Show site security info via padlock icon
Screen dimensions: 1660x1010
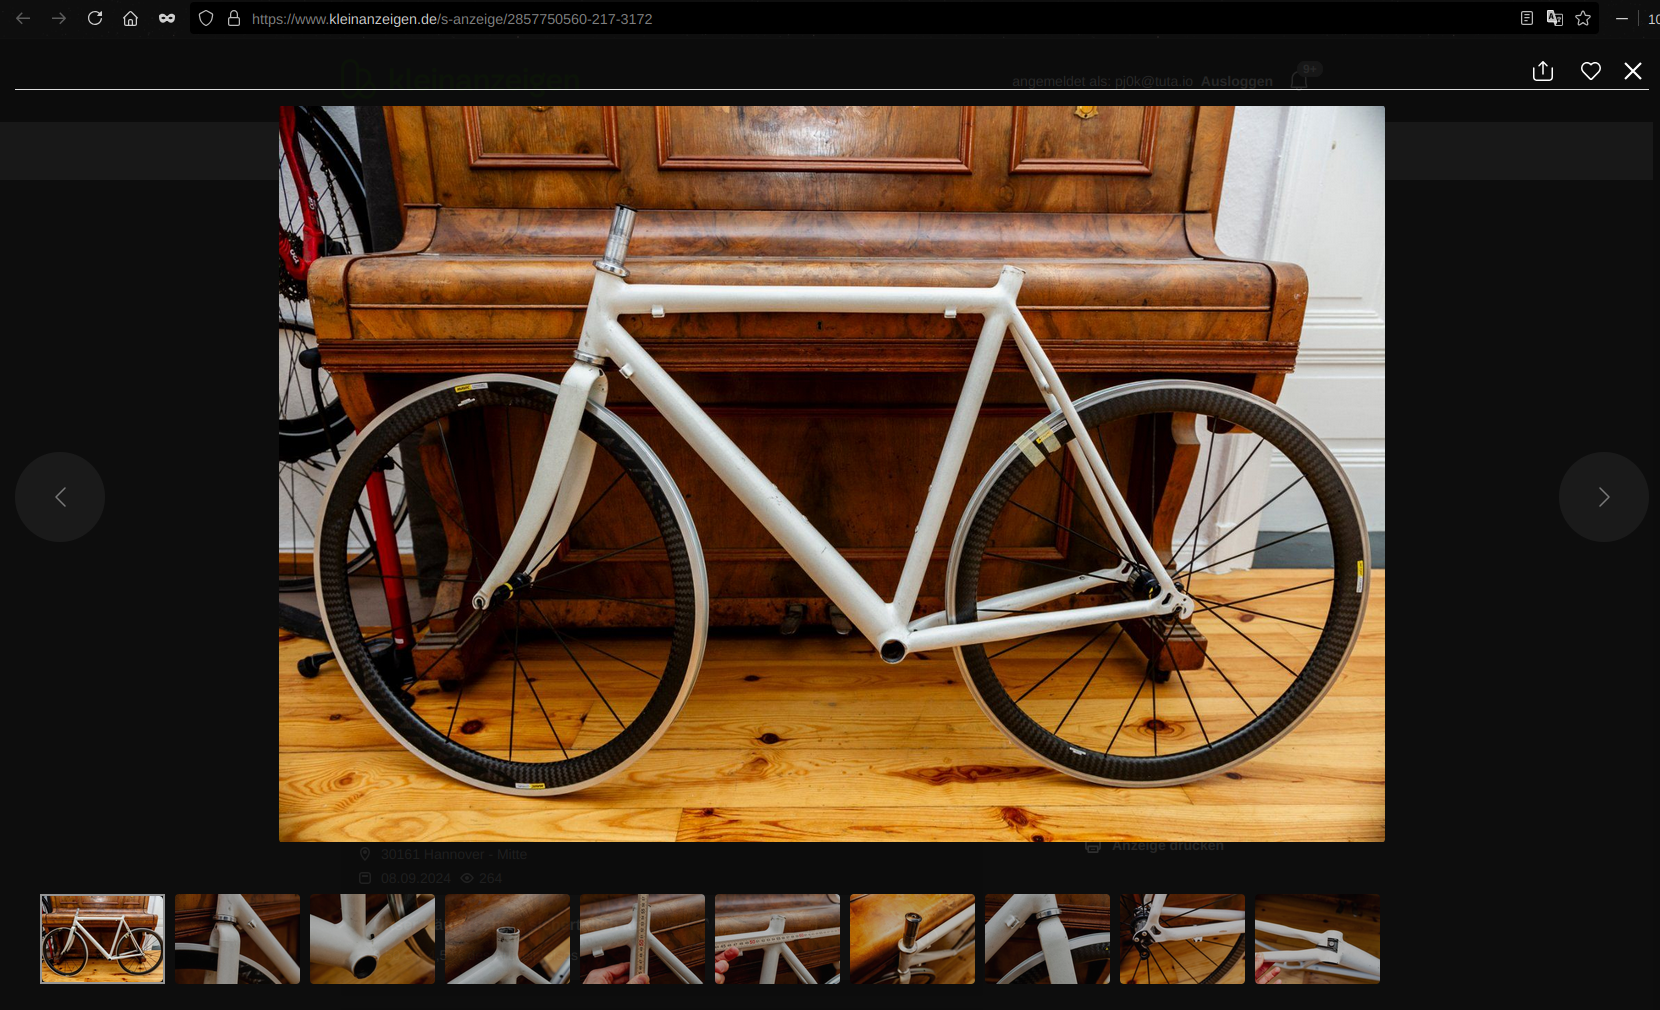pyautogui.click(x=234, y=18)
